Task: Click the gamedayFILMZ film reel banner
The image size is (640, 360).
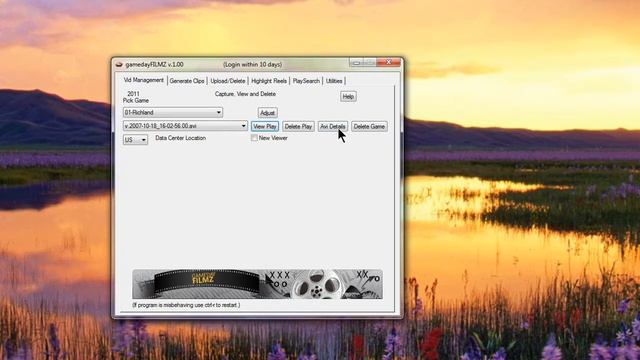Action: pos(257,284)
